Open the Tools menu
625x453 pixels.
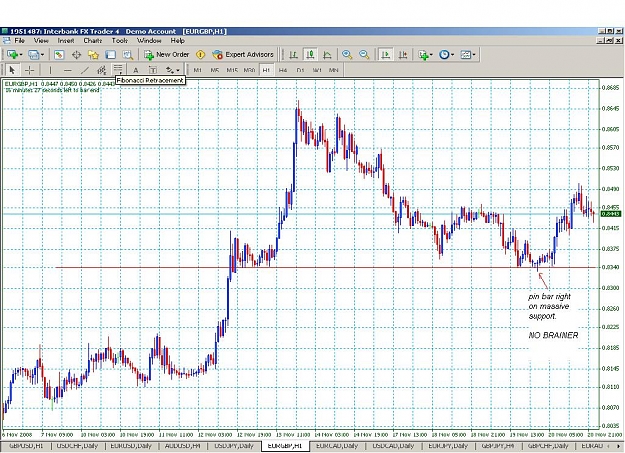point(120,41)
